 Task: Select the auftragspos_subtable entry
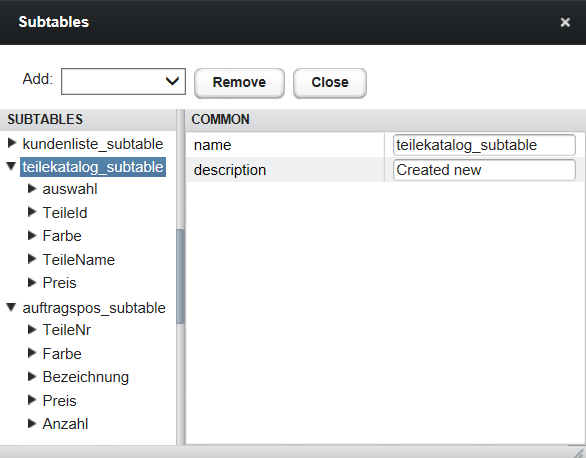(94, 308)
